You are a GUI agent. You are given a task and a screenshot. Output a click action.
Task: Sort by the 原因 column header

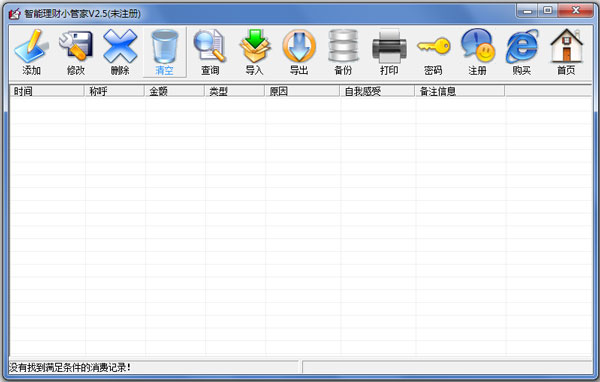tap(303, 91)
